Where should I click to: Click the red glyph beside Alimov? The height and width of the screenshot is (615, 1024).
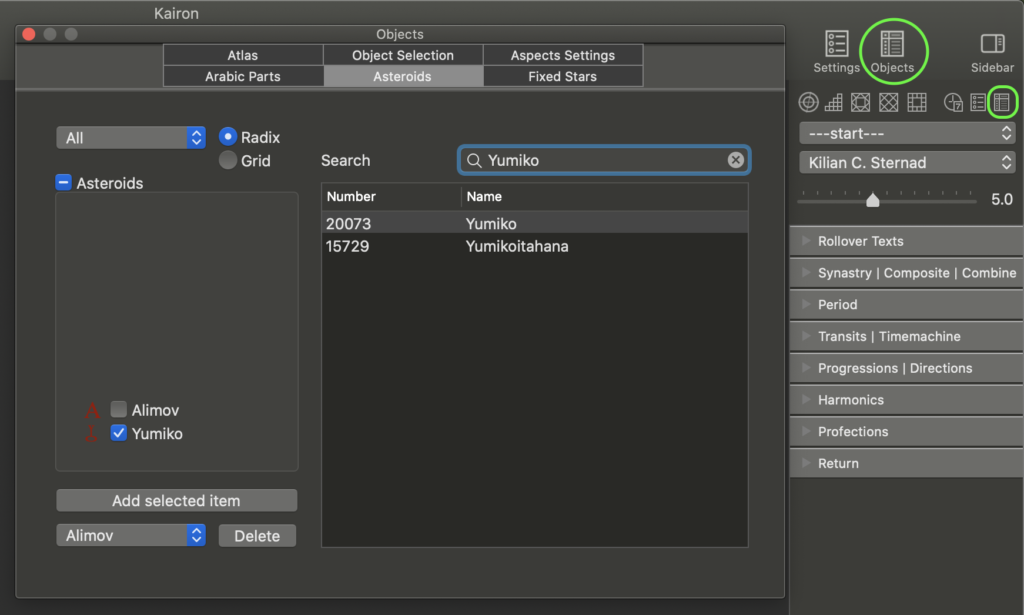click(92, 410)
